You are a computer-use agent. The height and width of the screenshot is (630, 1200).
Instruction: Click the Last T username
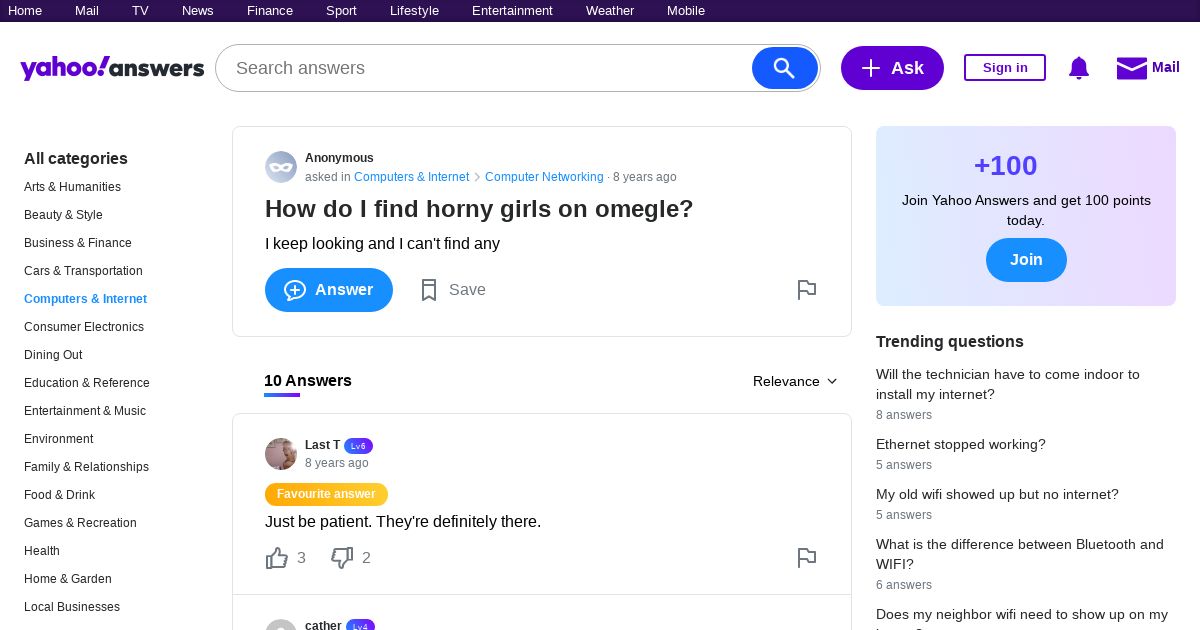[x=322, y=445]
